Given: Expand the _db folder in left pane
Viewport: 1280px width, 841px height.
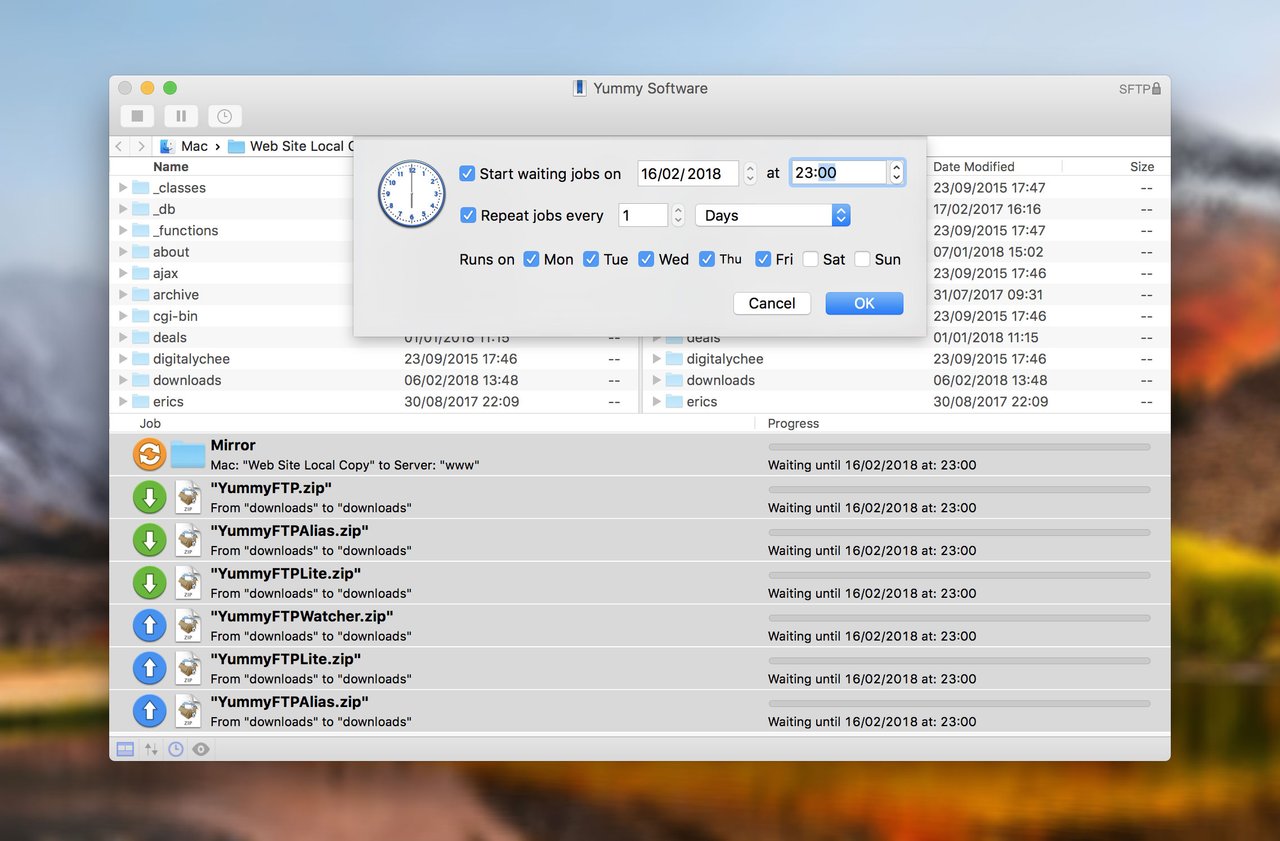Looking at the screenshot, I should point(123,209).
